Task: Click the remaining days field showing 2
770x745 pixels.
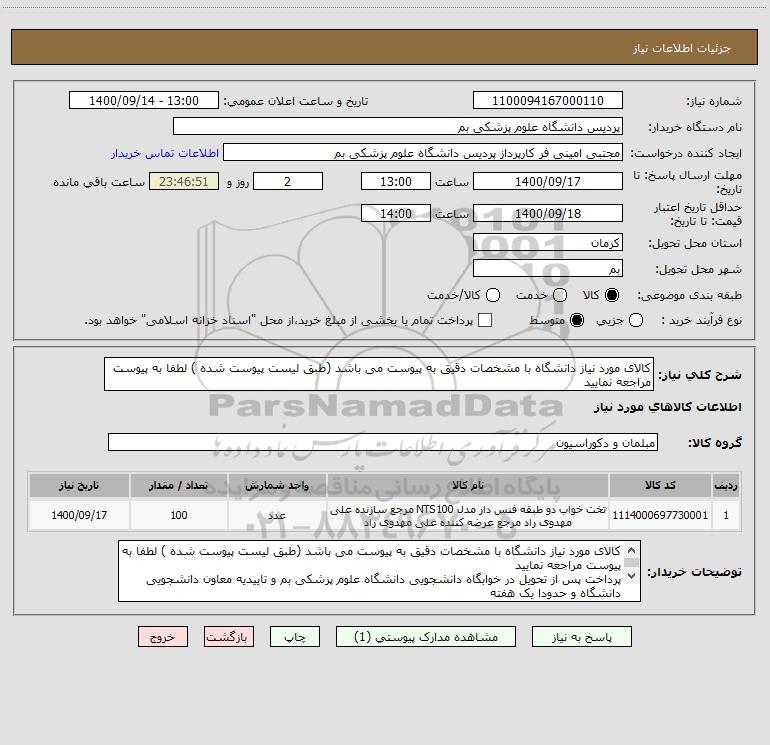Action: [288, 182]
